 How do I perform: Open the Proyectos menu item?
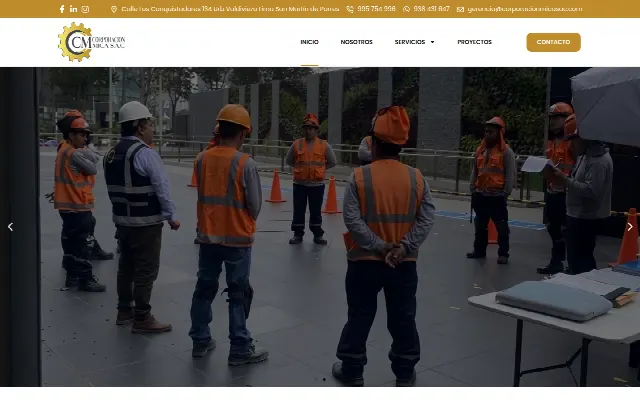(474, 42)
